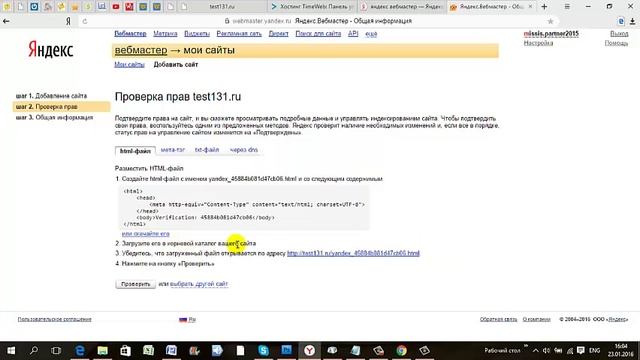Open a new browser tab with plus icon
This screenshot has width=640, height=360.
(544, 7)
